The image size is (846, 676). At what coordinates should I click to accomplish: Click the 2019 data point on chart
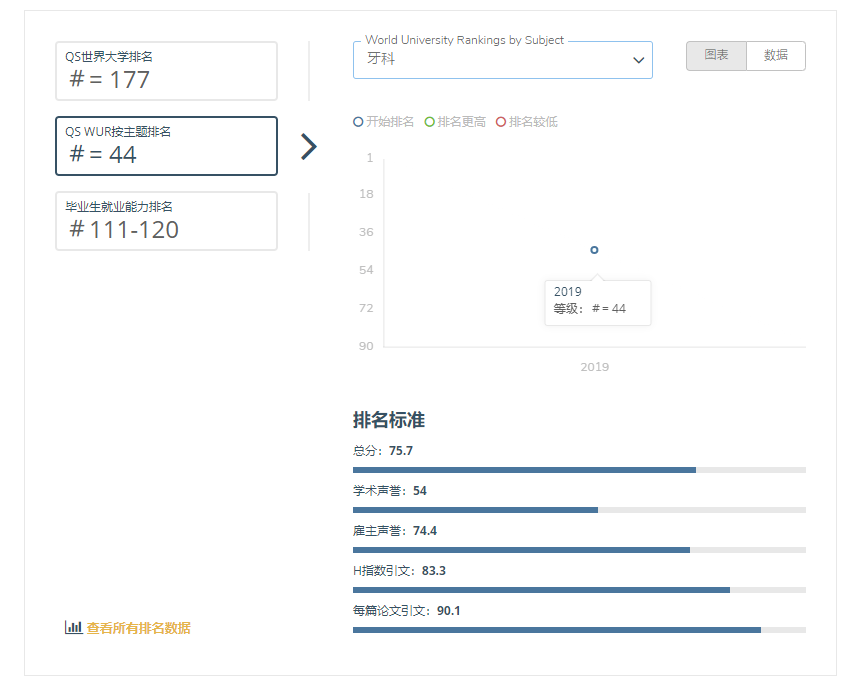(x=594, y=250)
